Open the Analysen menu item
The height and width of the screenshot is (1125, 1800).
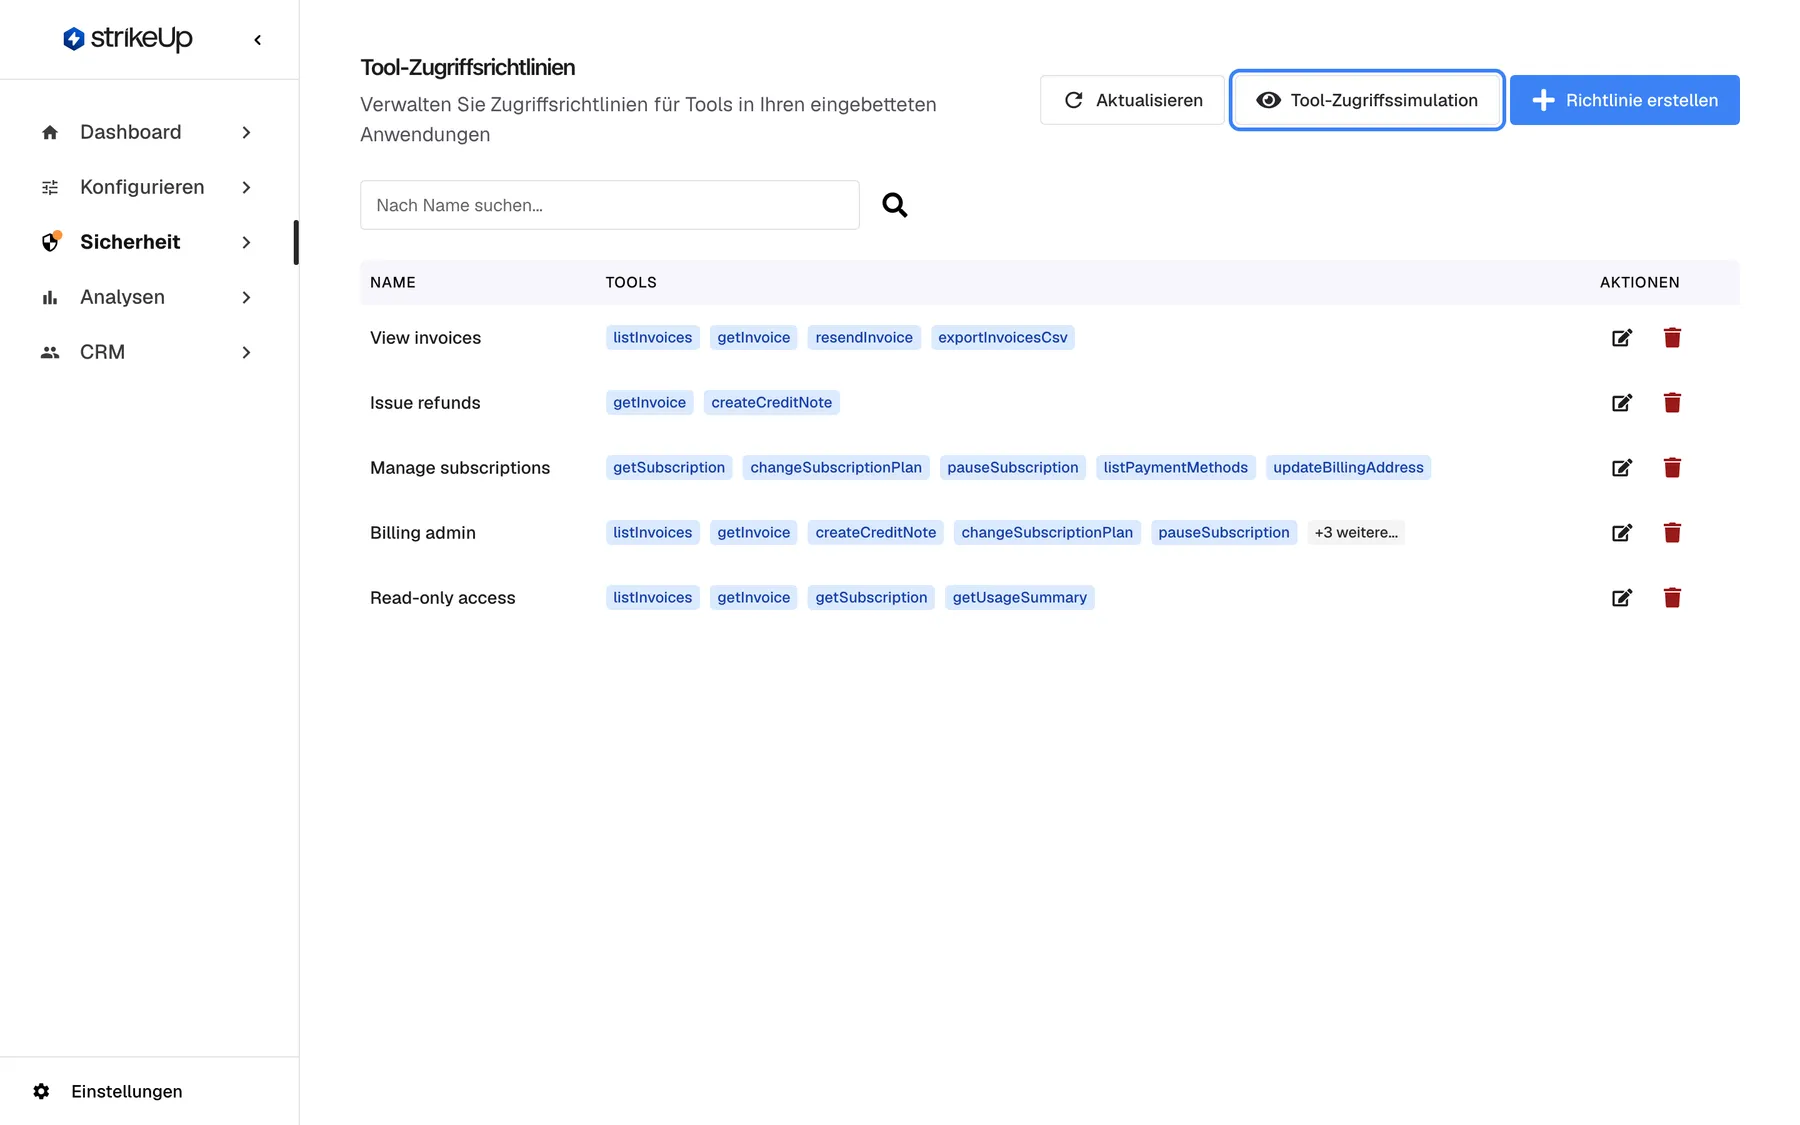pyautogui.click(x=148, y=297)
